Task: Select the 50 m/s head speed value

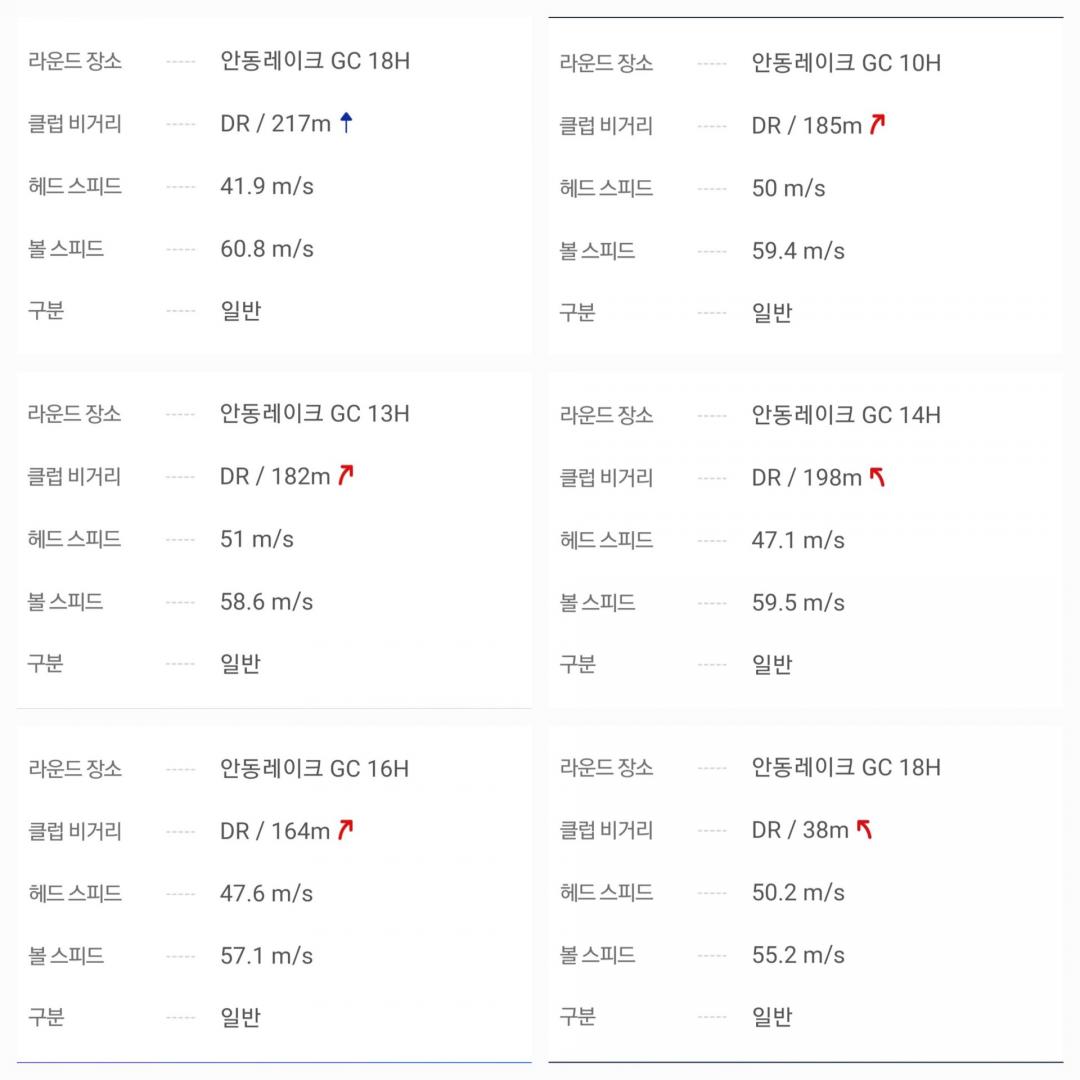Action: (788, 188)
